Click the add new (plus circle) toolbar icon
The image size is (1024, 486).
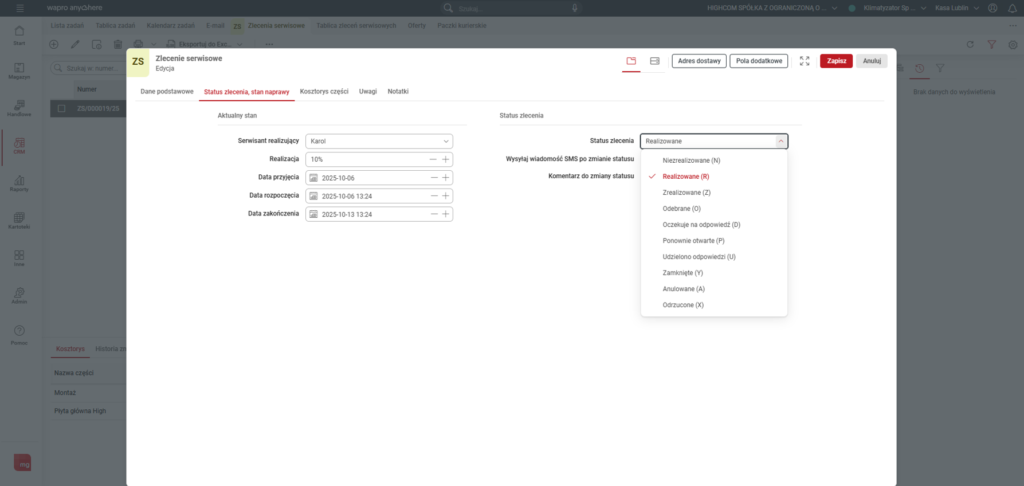pyautogui.click(x=54, y=44)
